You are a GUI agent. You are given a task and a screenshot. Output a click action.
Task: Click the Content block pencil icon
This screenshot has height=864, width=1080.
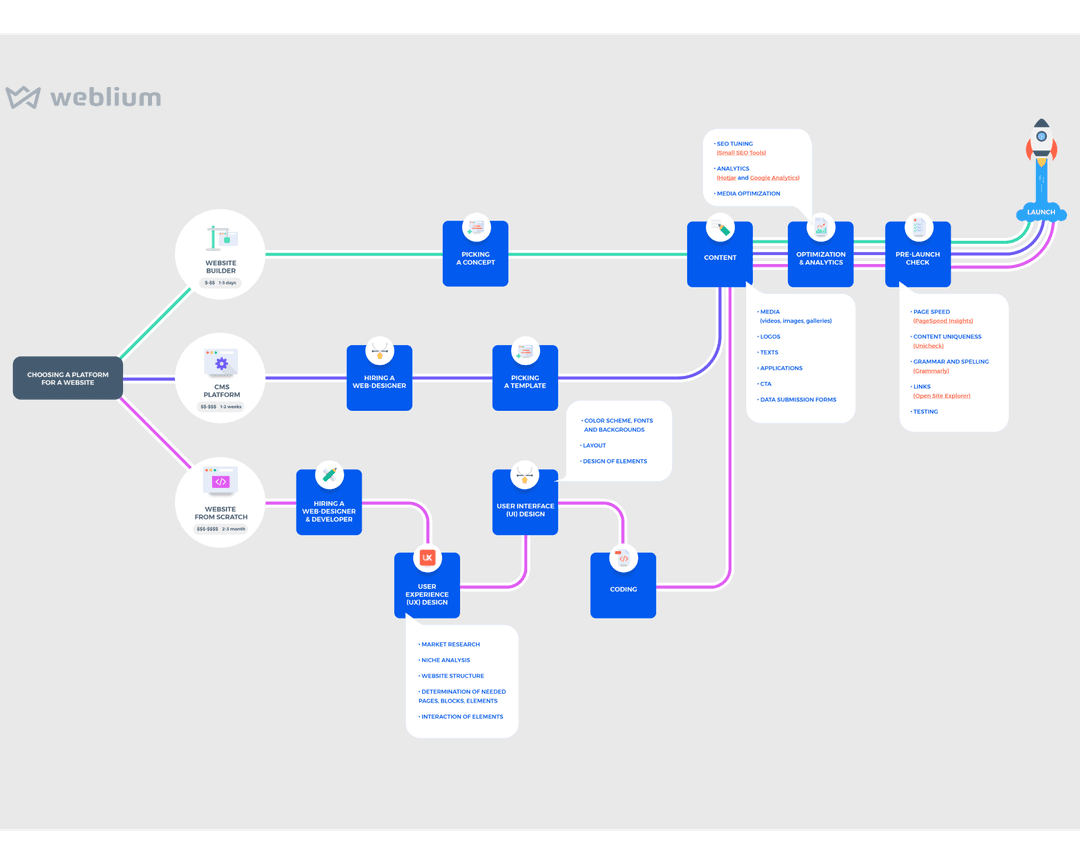pyautogui.click(x=720, y=229)
